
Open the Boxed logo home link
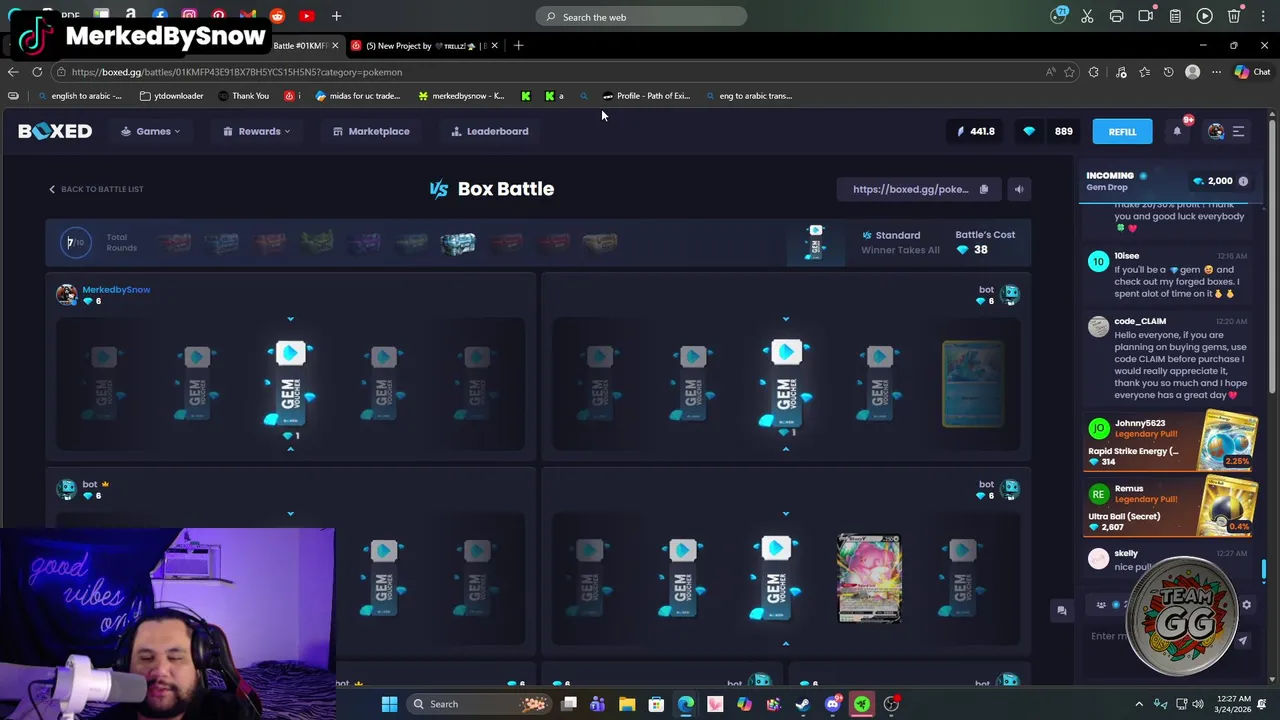tap(55, 131)
